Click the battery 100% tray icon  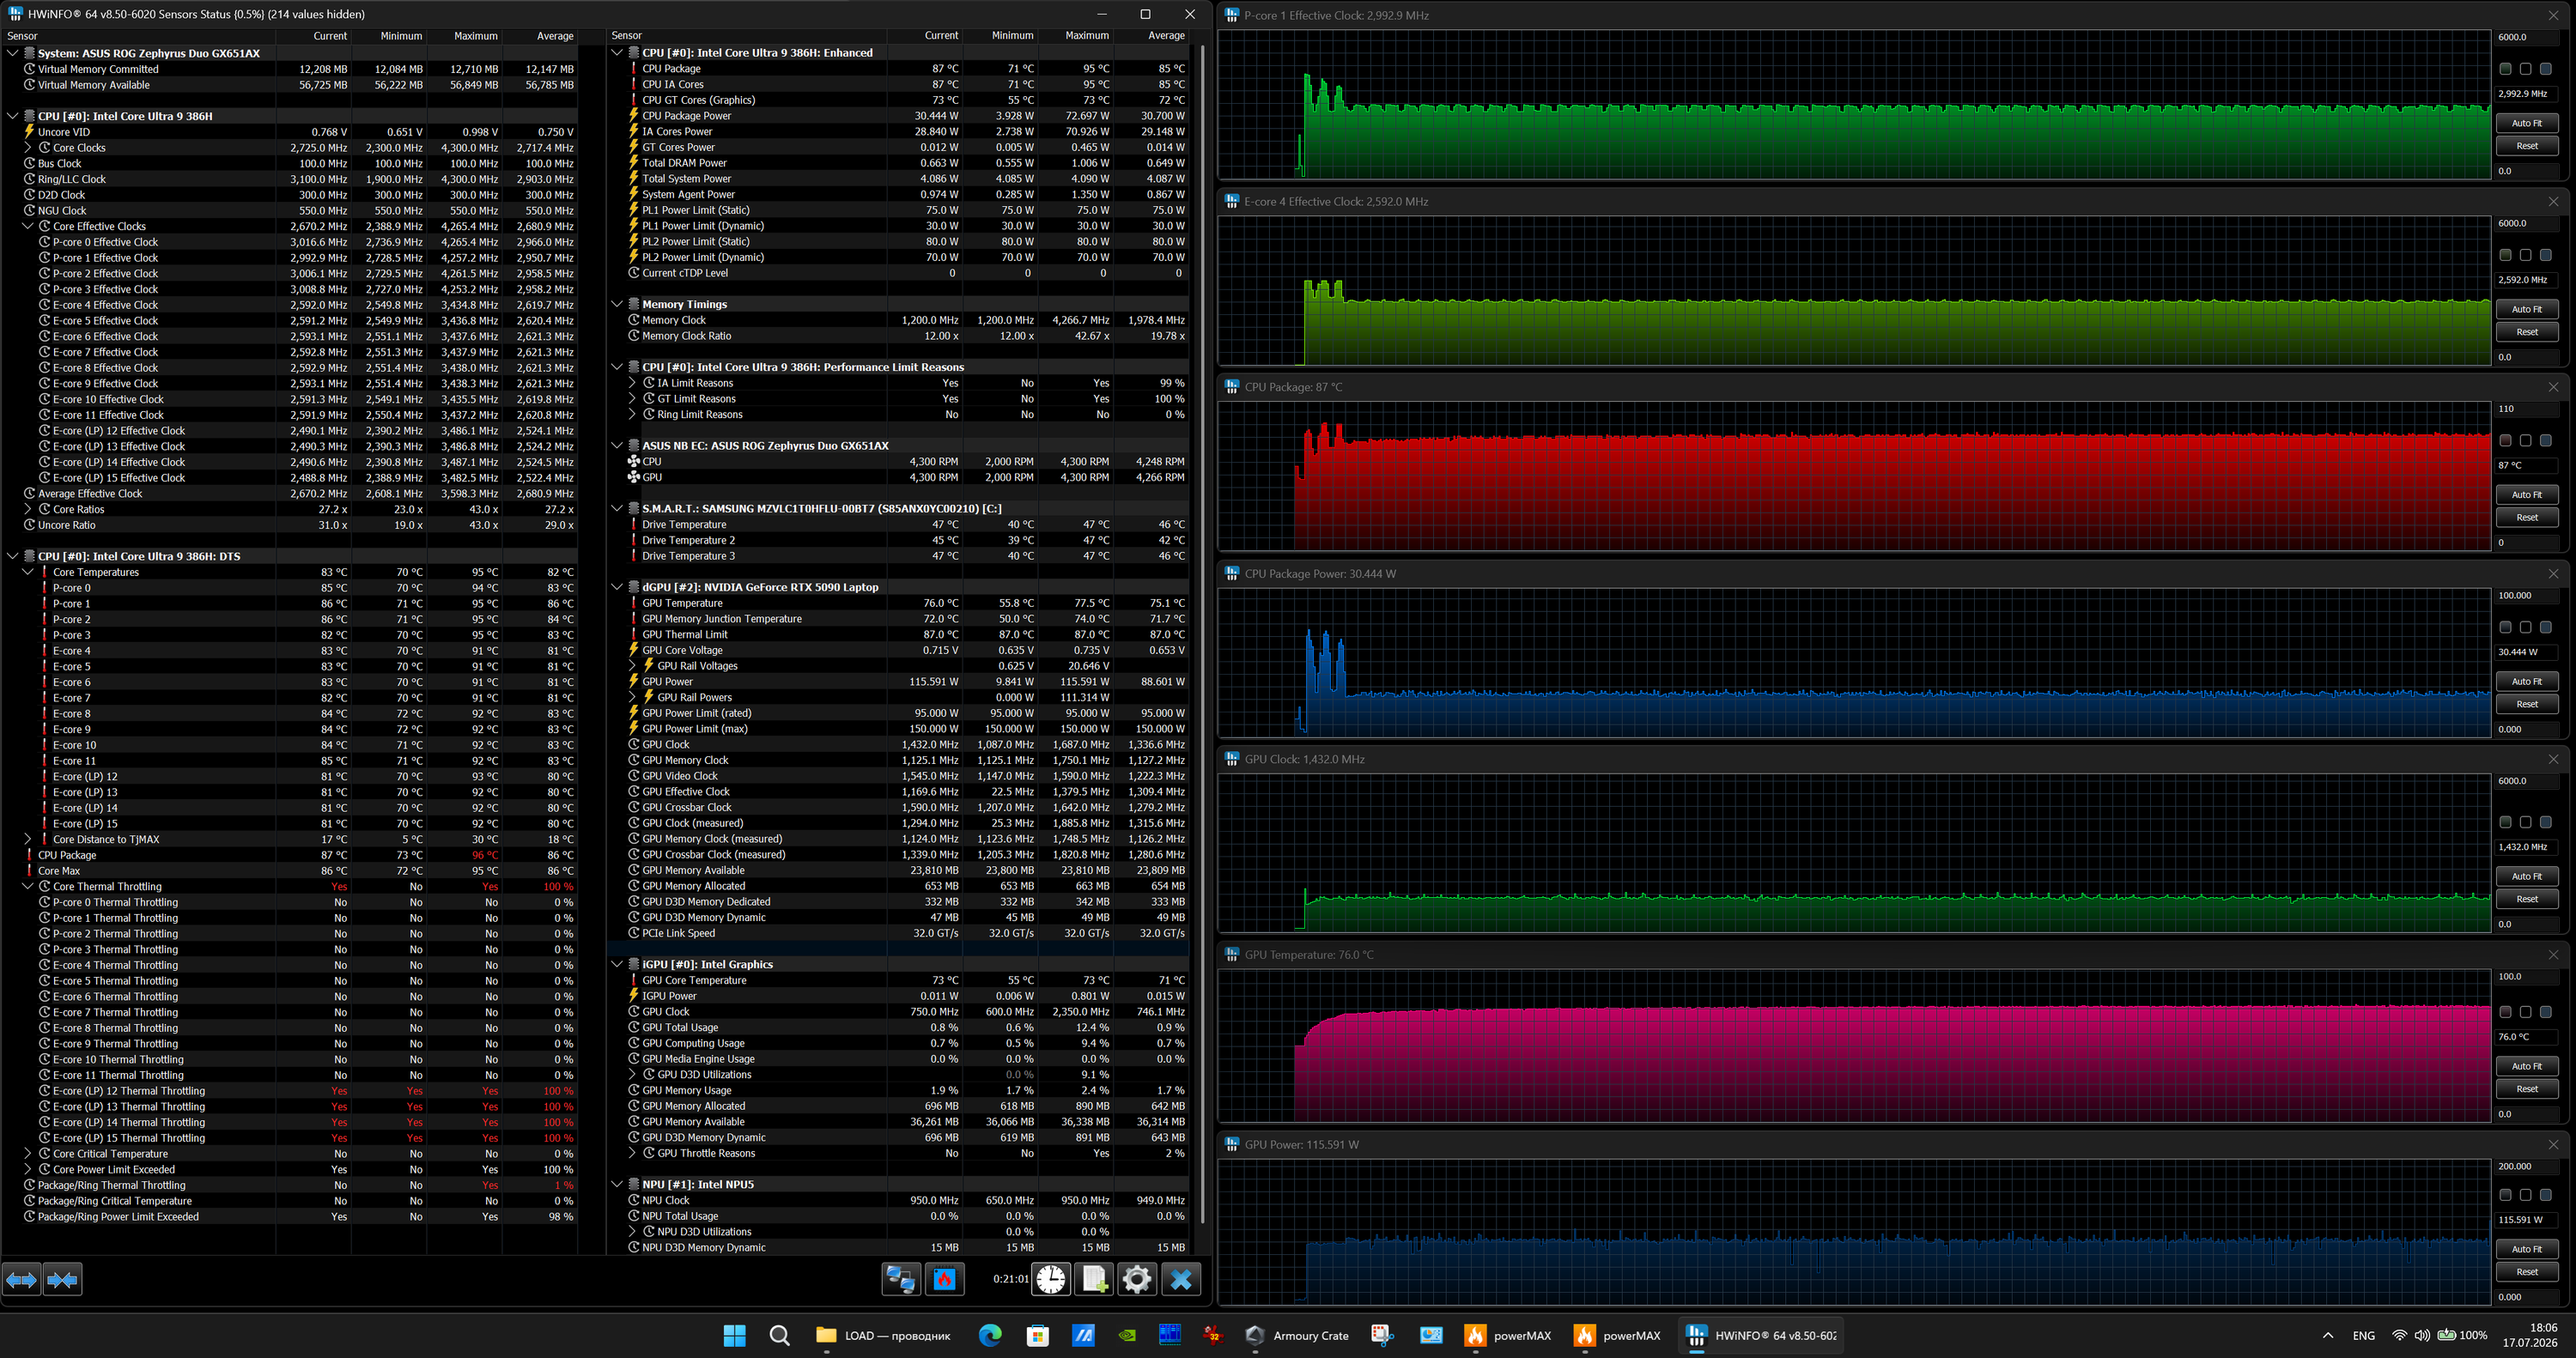click(2462, 1335)
